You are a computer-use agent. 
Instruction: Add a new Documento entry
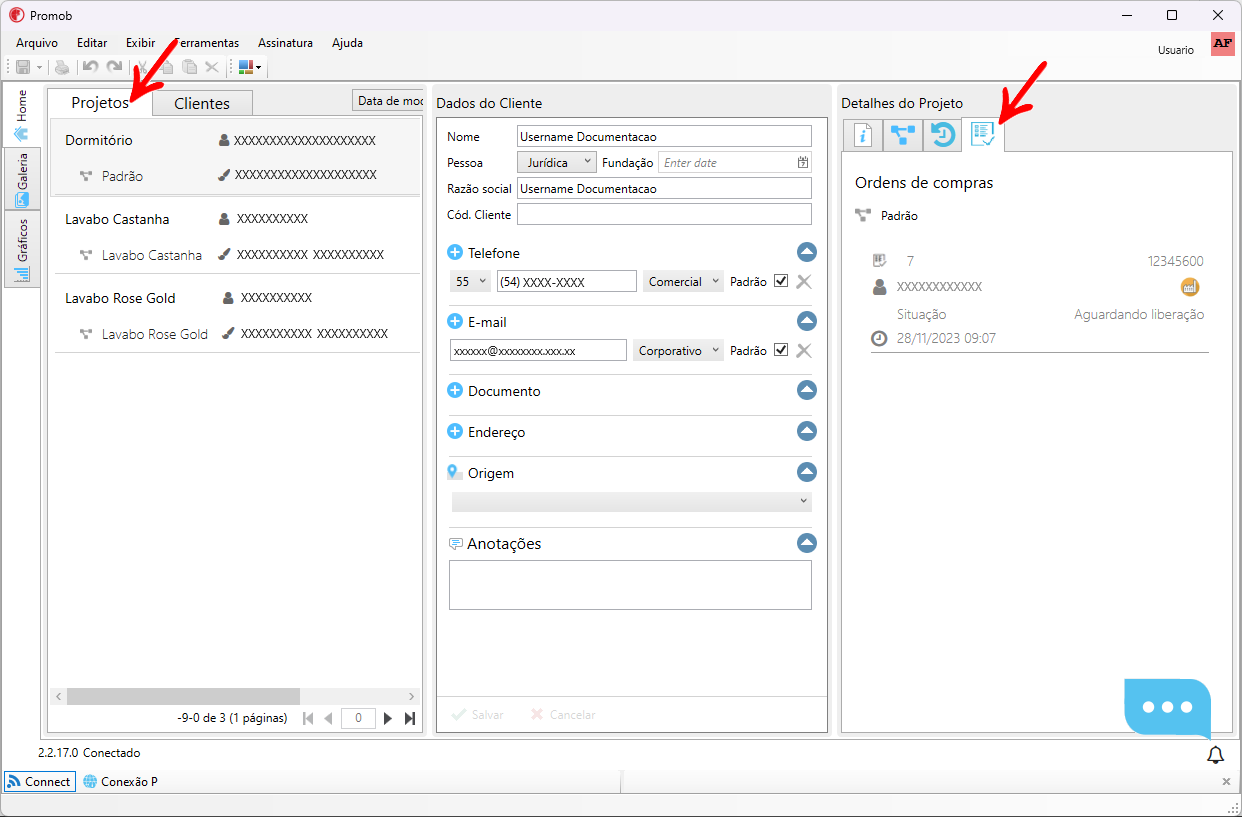455,391
